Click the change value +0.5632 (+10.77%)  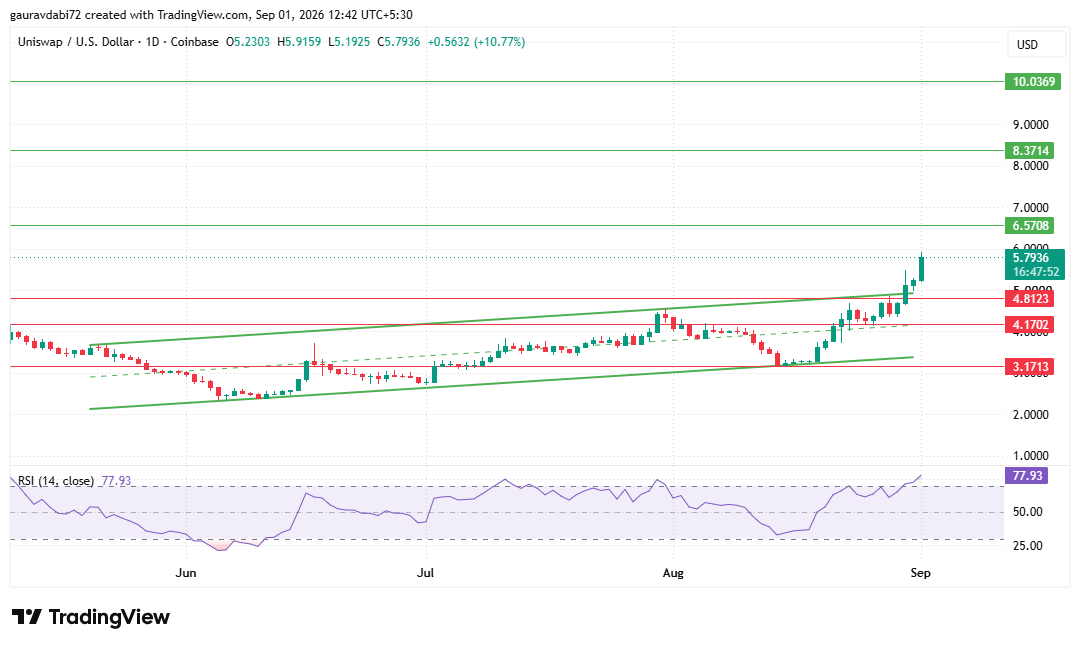[x=476, y=42]
